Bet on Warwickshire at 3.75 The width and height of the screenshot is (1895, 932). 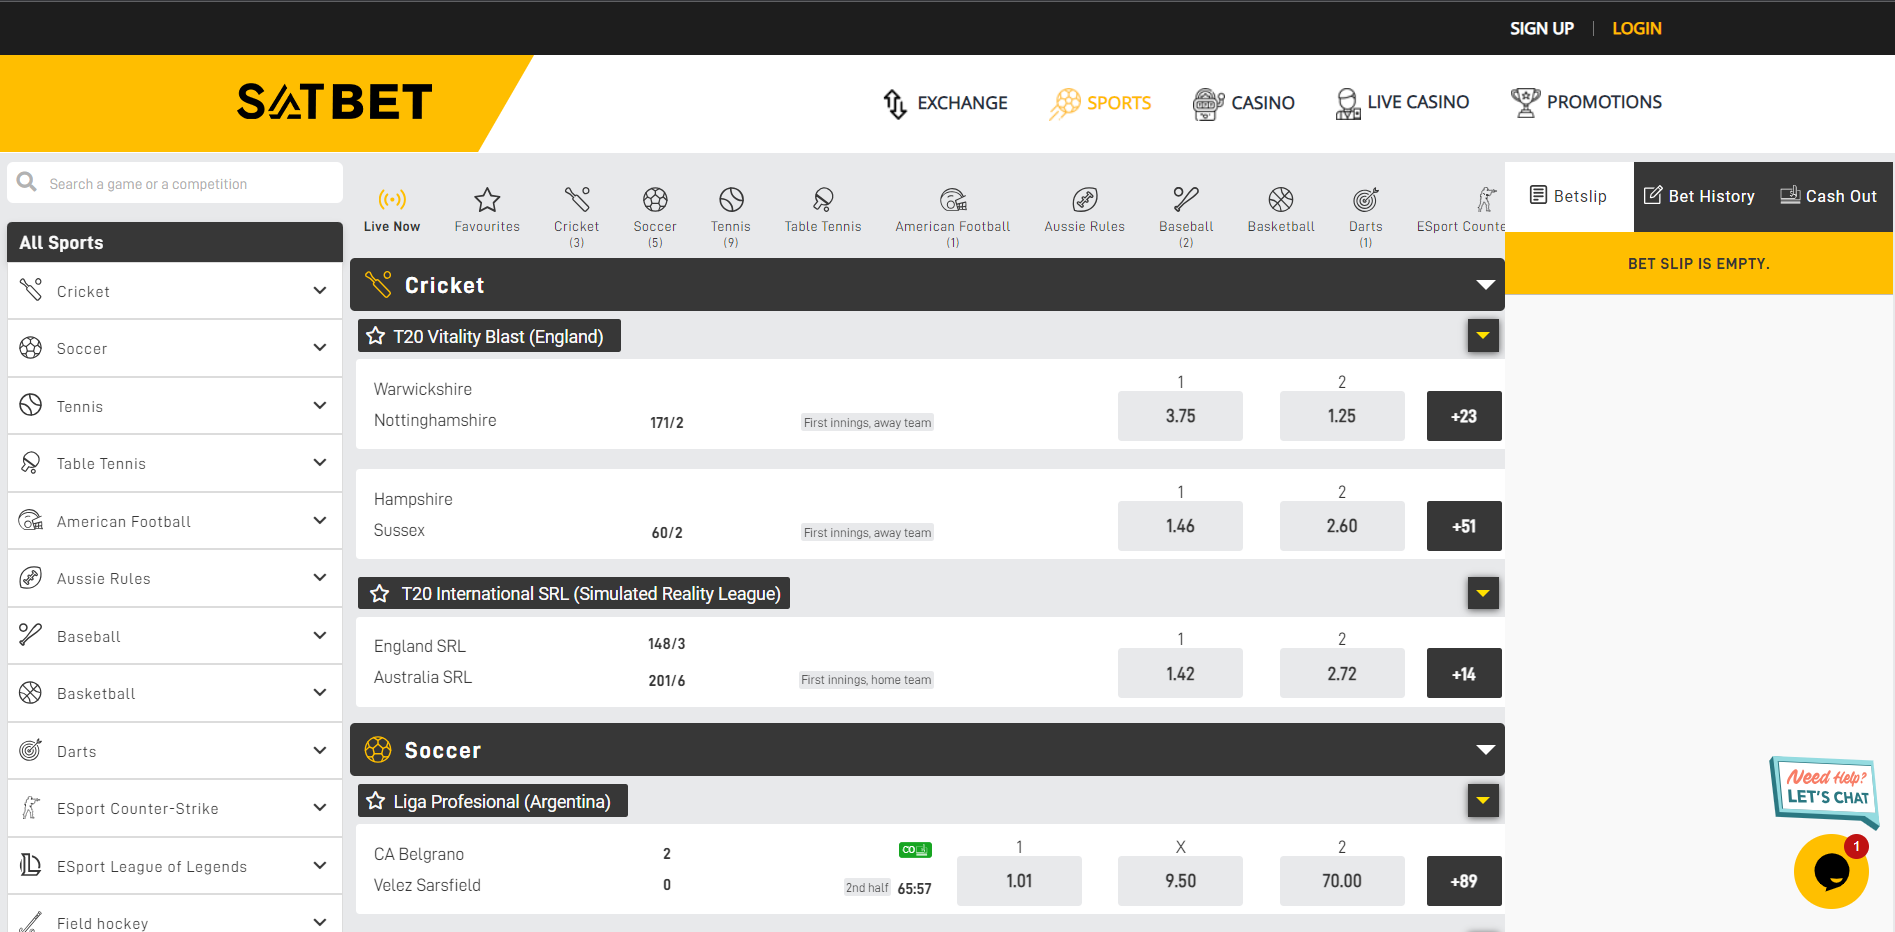click(x=1180, y=416)
